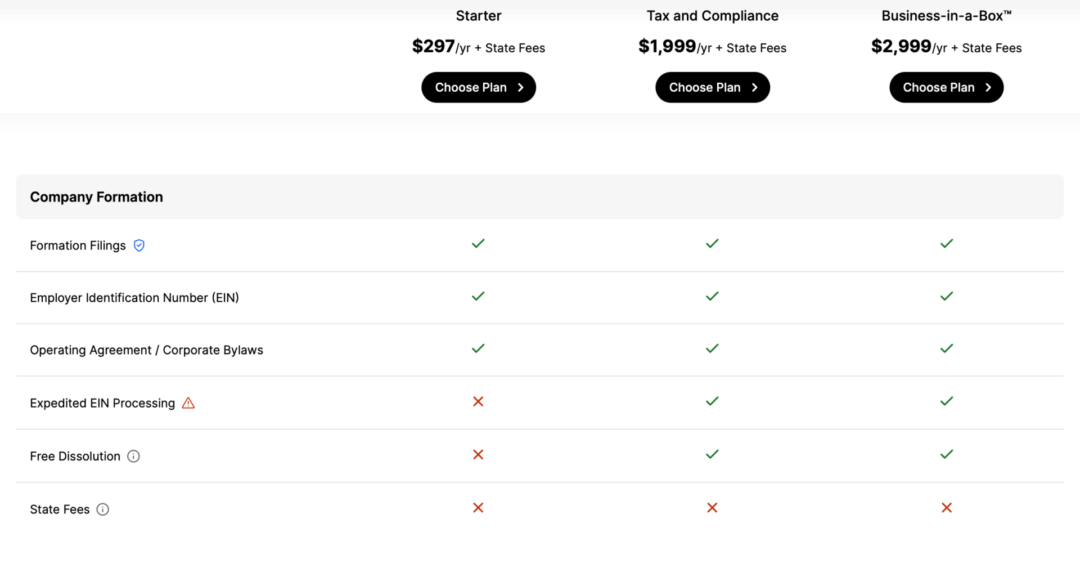Click the info icon next to State Fees
The width and height of the screenshot is (1080, 568).
[x=102, y=509]
